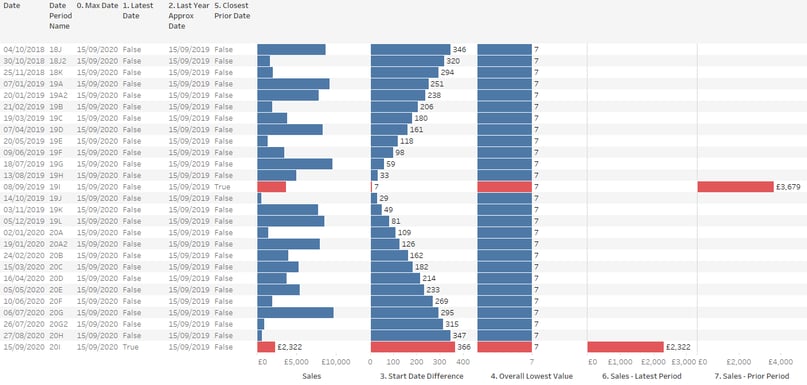Viewport: 807px width, 385px height.
Task: Click the 5. Closest Prior Date header
Action: tap(232, 11)
